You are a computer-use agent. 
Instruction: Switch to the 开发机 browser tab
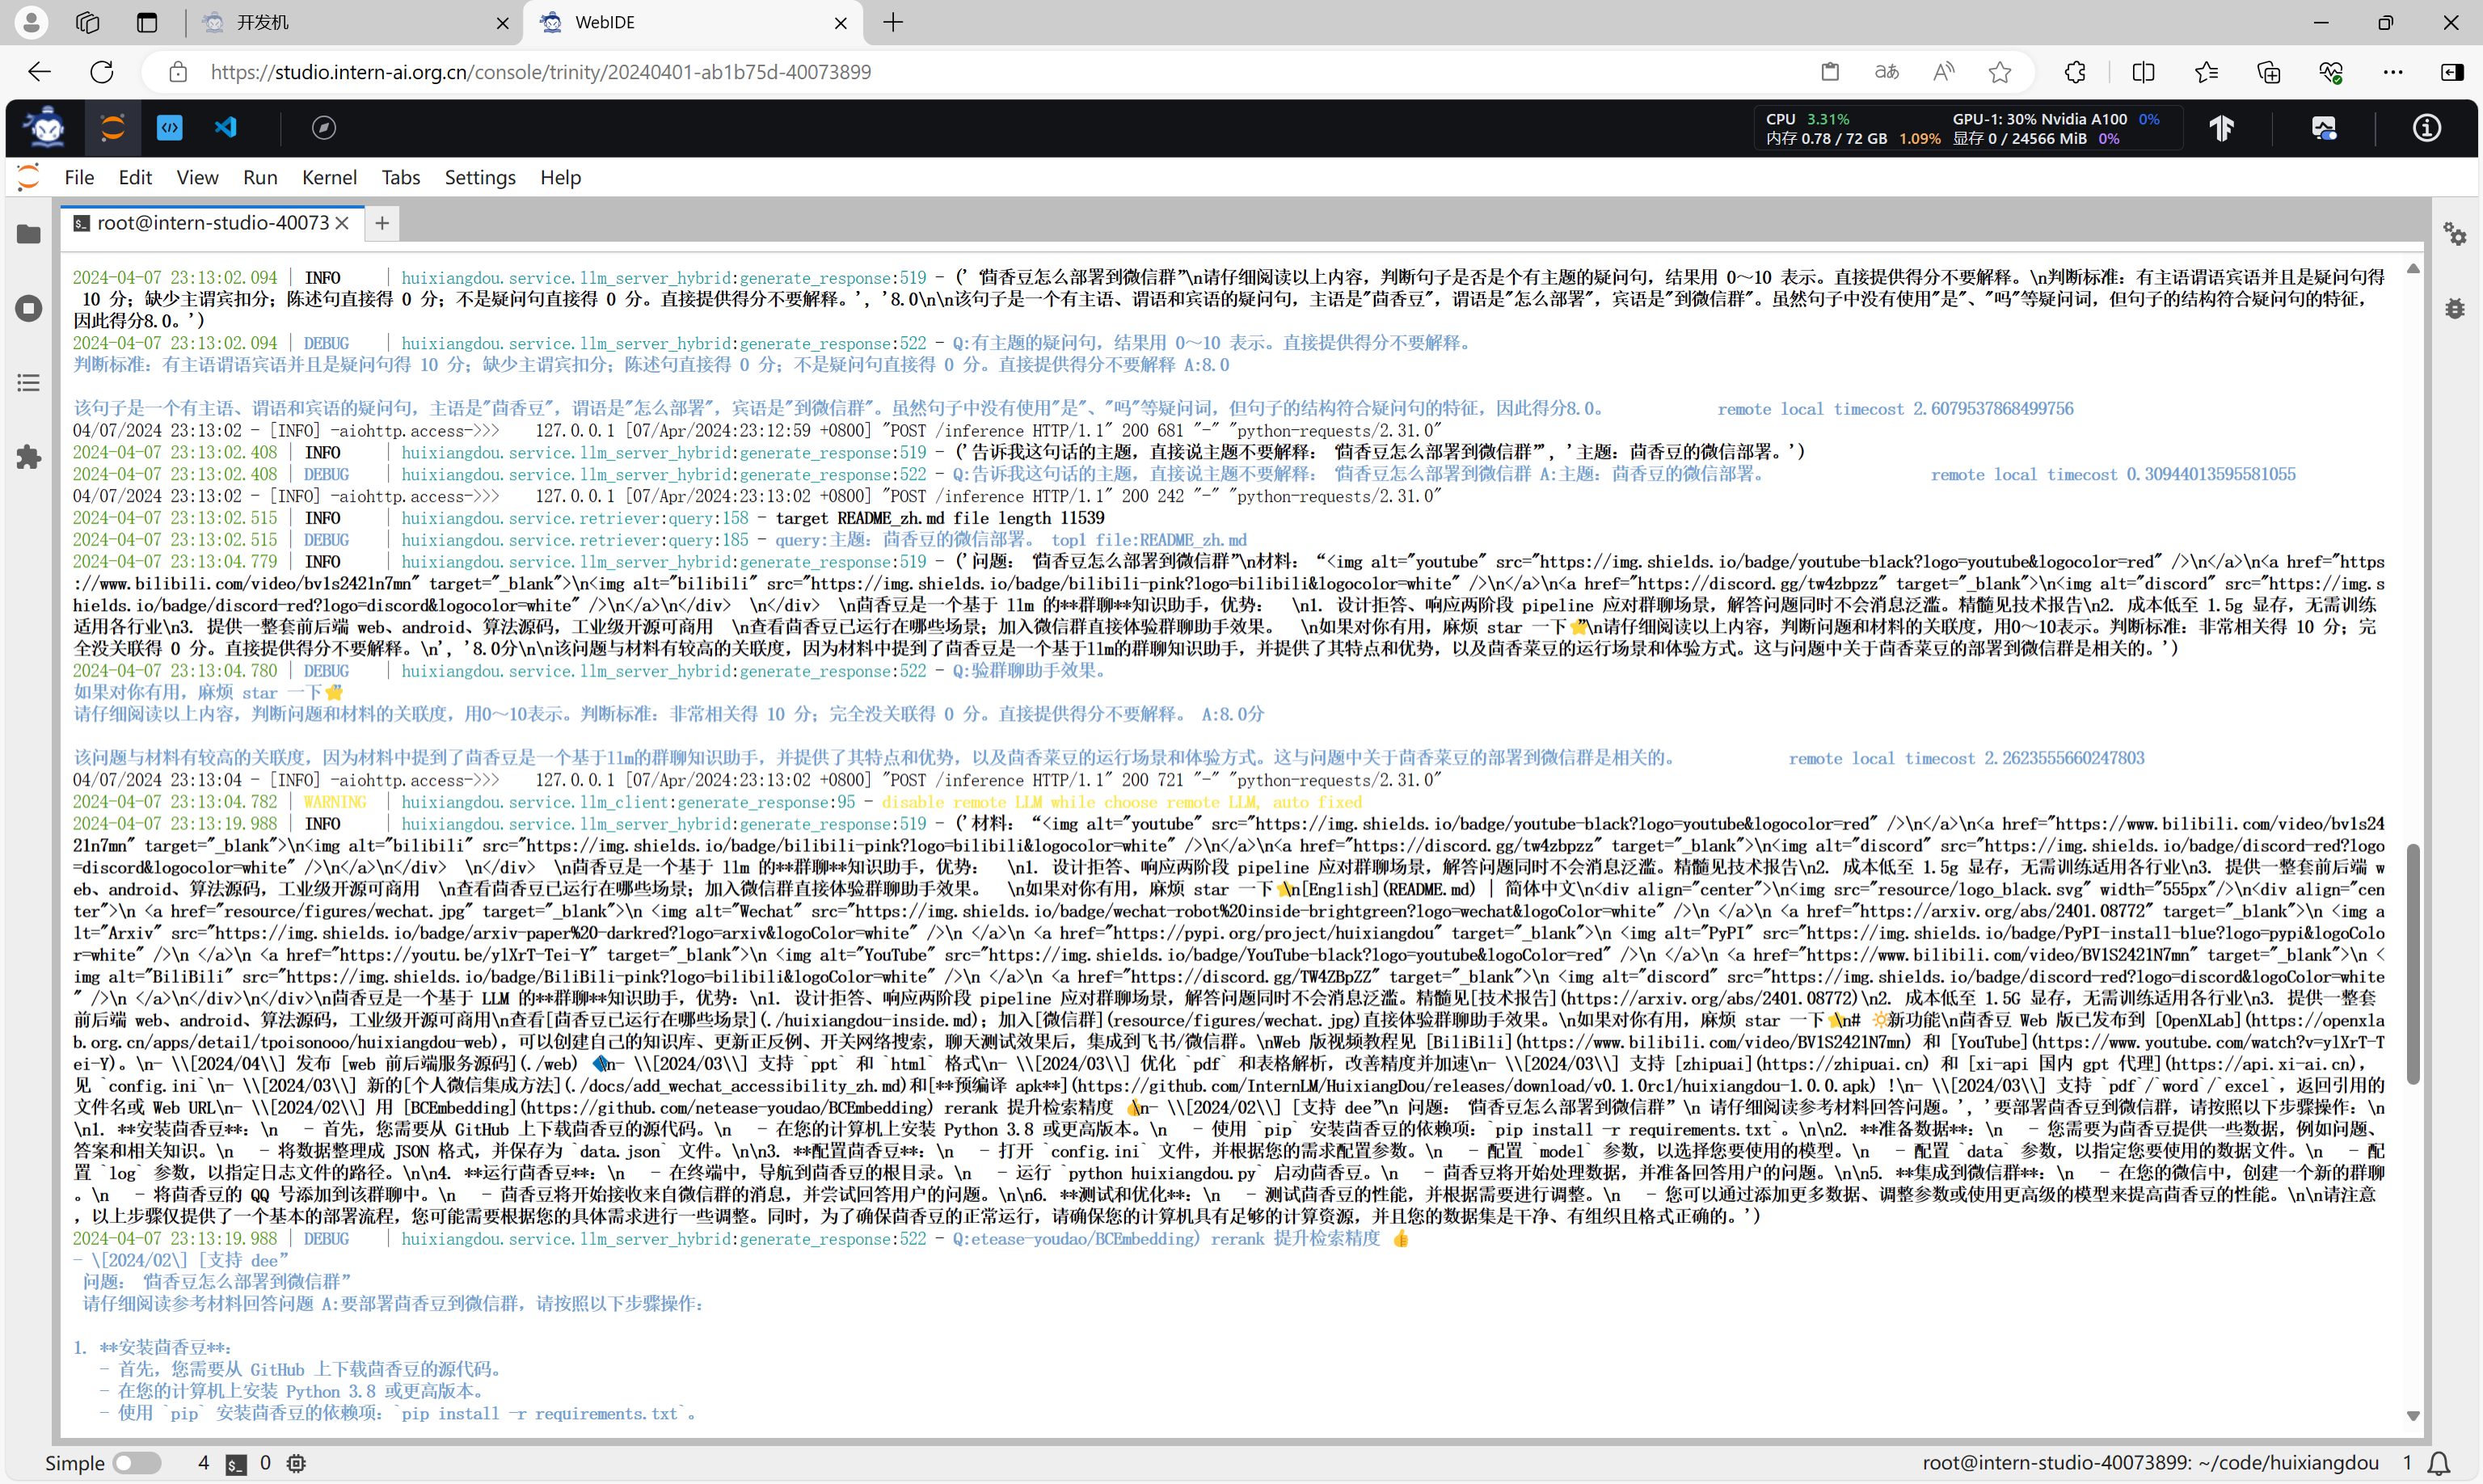pyautogui.click(x=355, y=22)
